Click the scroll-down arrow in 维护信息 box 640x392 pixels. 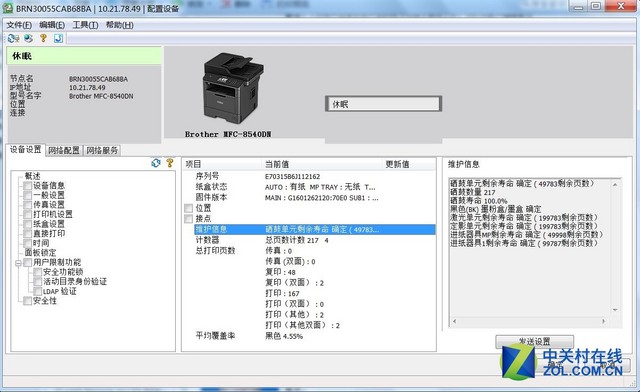coord(615,310)
